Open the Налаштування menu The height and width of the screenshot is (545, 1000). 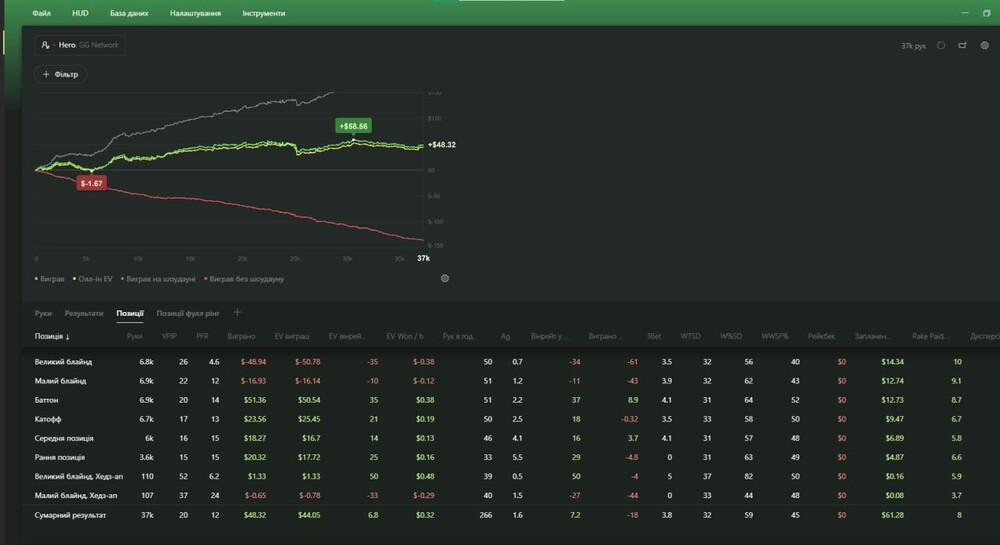(x=195, y=14)
